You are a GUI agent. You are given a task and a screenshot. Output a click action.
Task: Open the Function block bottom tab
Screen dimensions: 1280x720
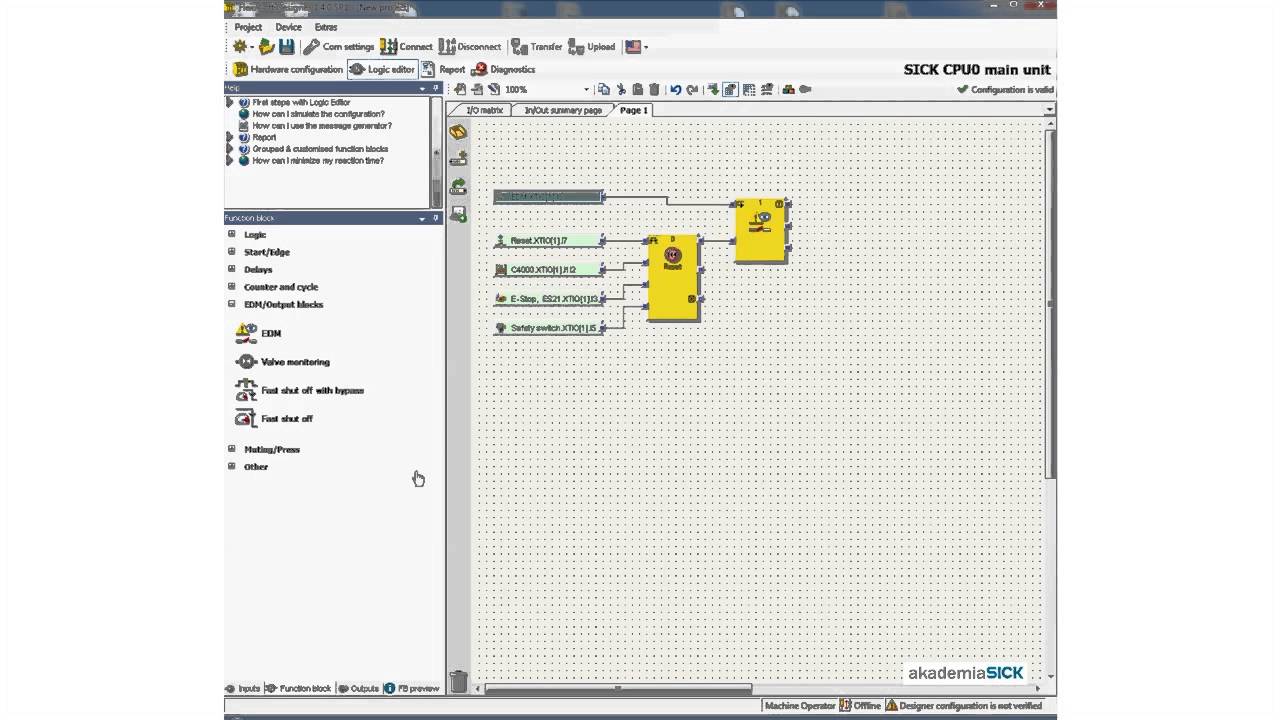click(x=298, y=688)
